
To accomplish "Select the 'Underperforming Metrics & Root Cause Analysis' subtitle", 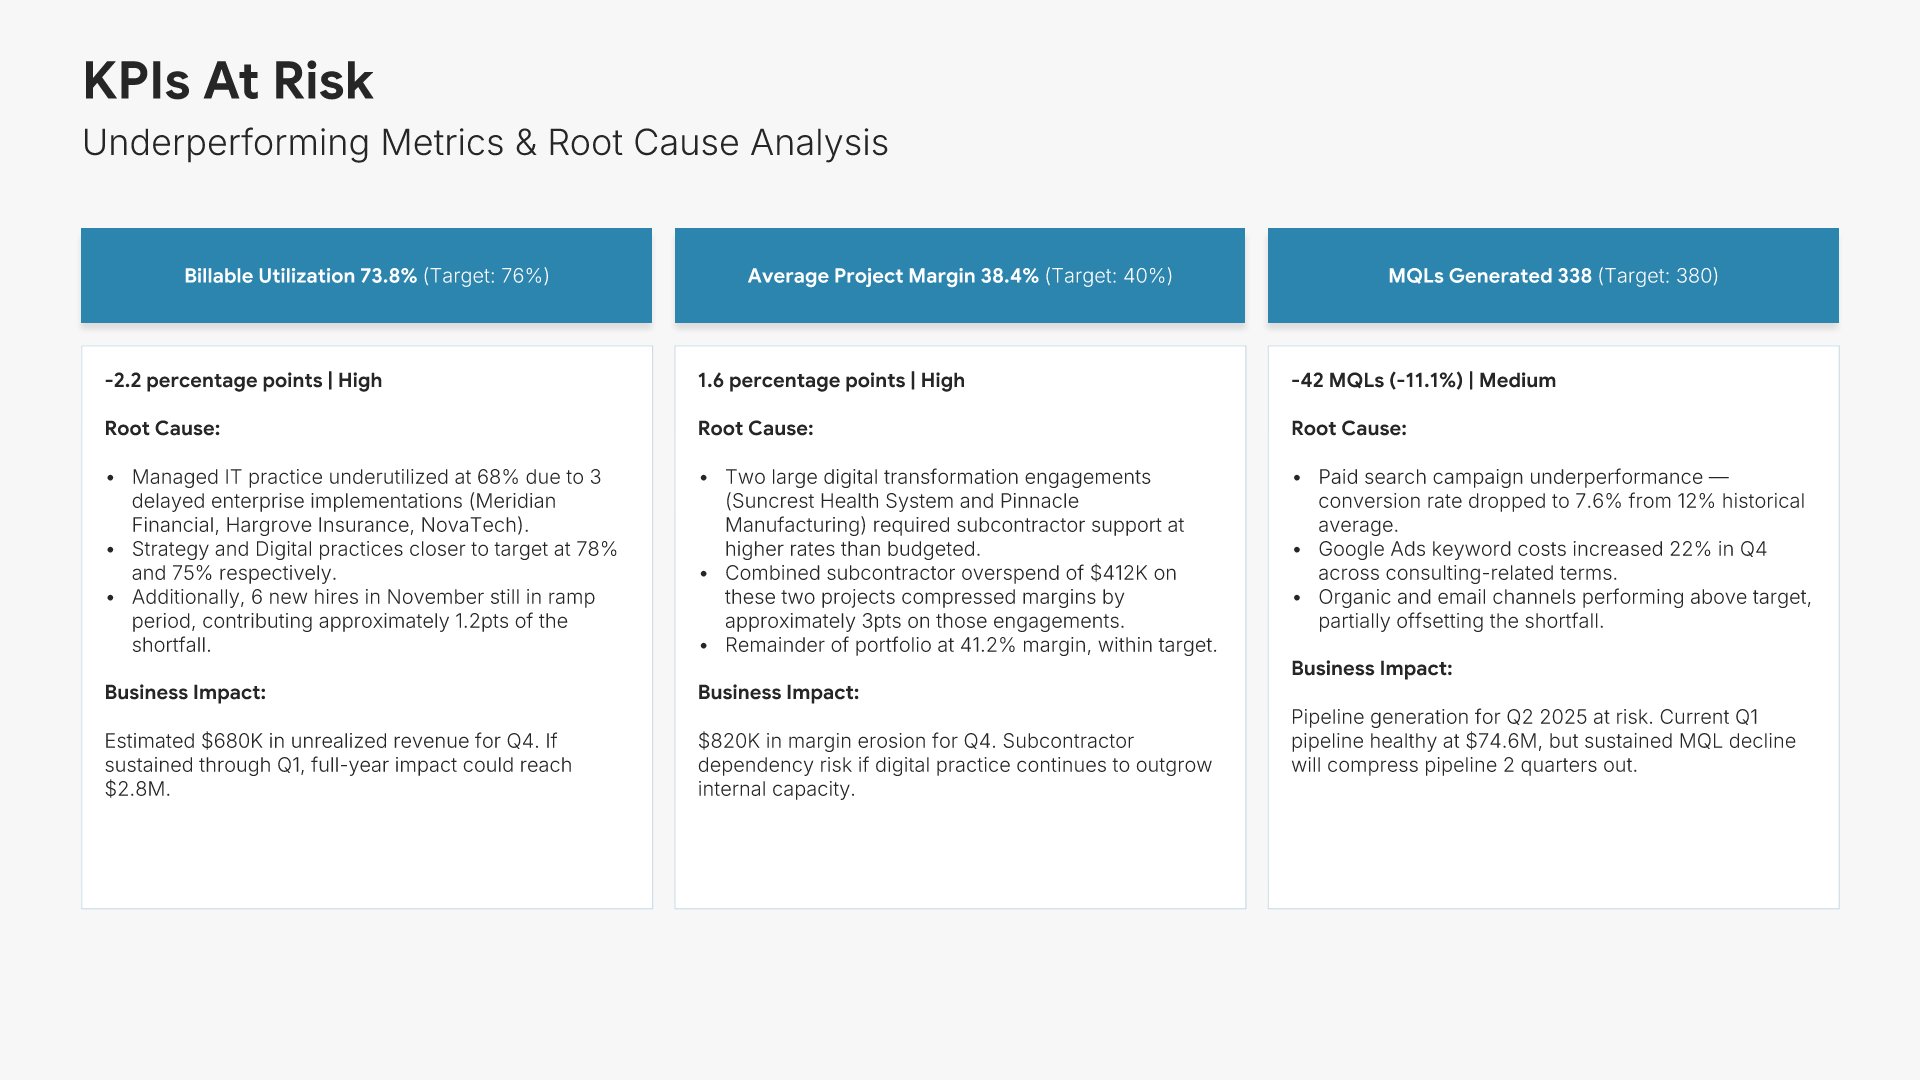I will click(x=485, y=143).
